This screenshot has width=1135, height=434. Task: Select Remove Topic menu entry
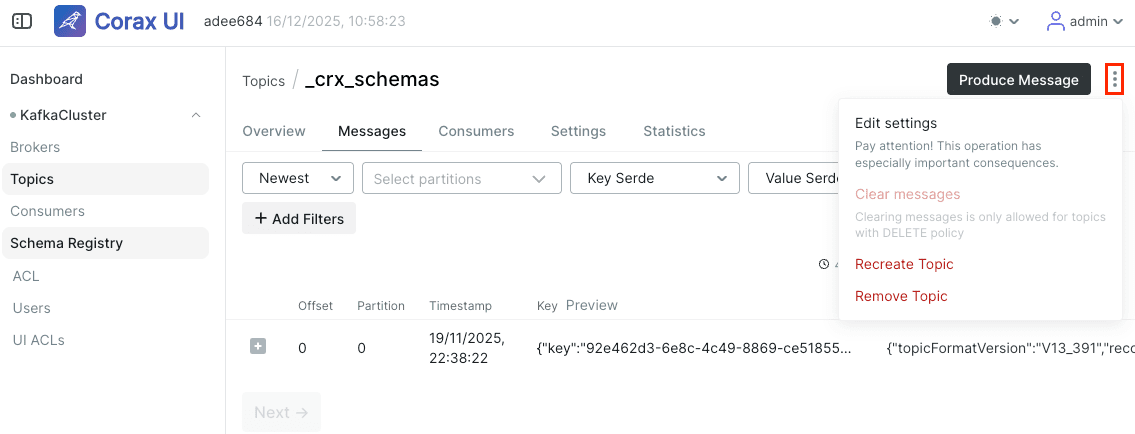tap(901, 296)
